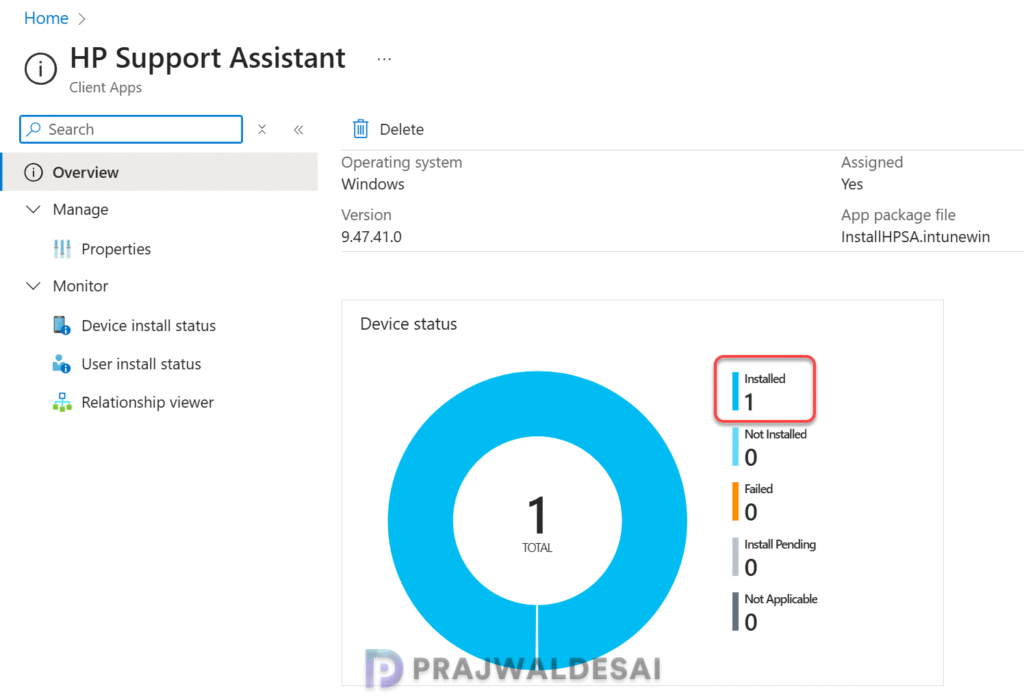Click the Overview info circle icon
The width and height of the screenshot is (1024, 697).
(x=33, y=172)
